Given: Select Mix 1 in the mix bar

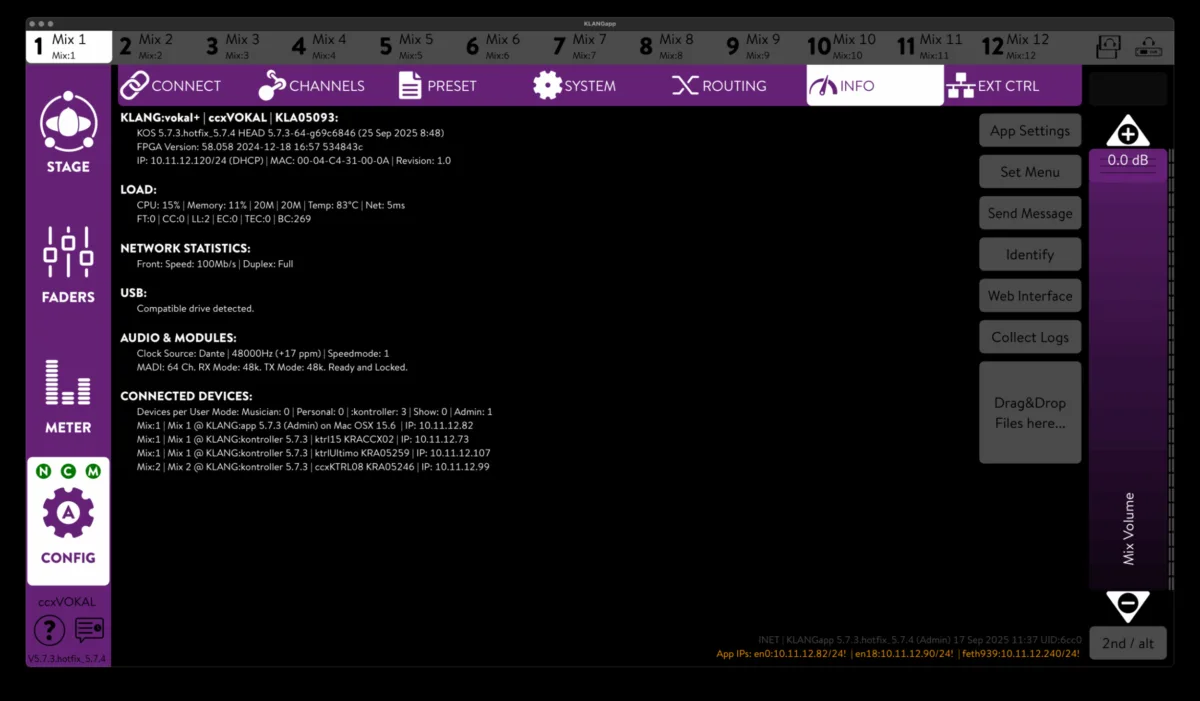Looking at the screenshot, I should [x=69, y=46].
